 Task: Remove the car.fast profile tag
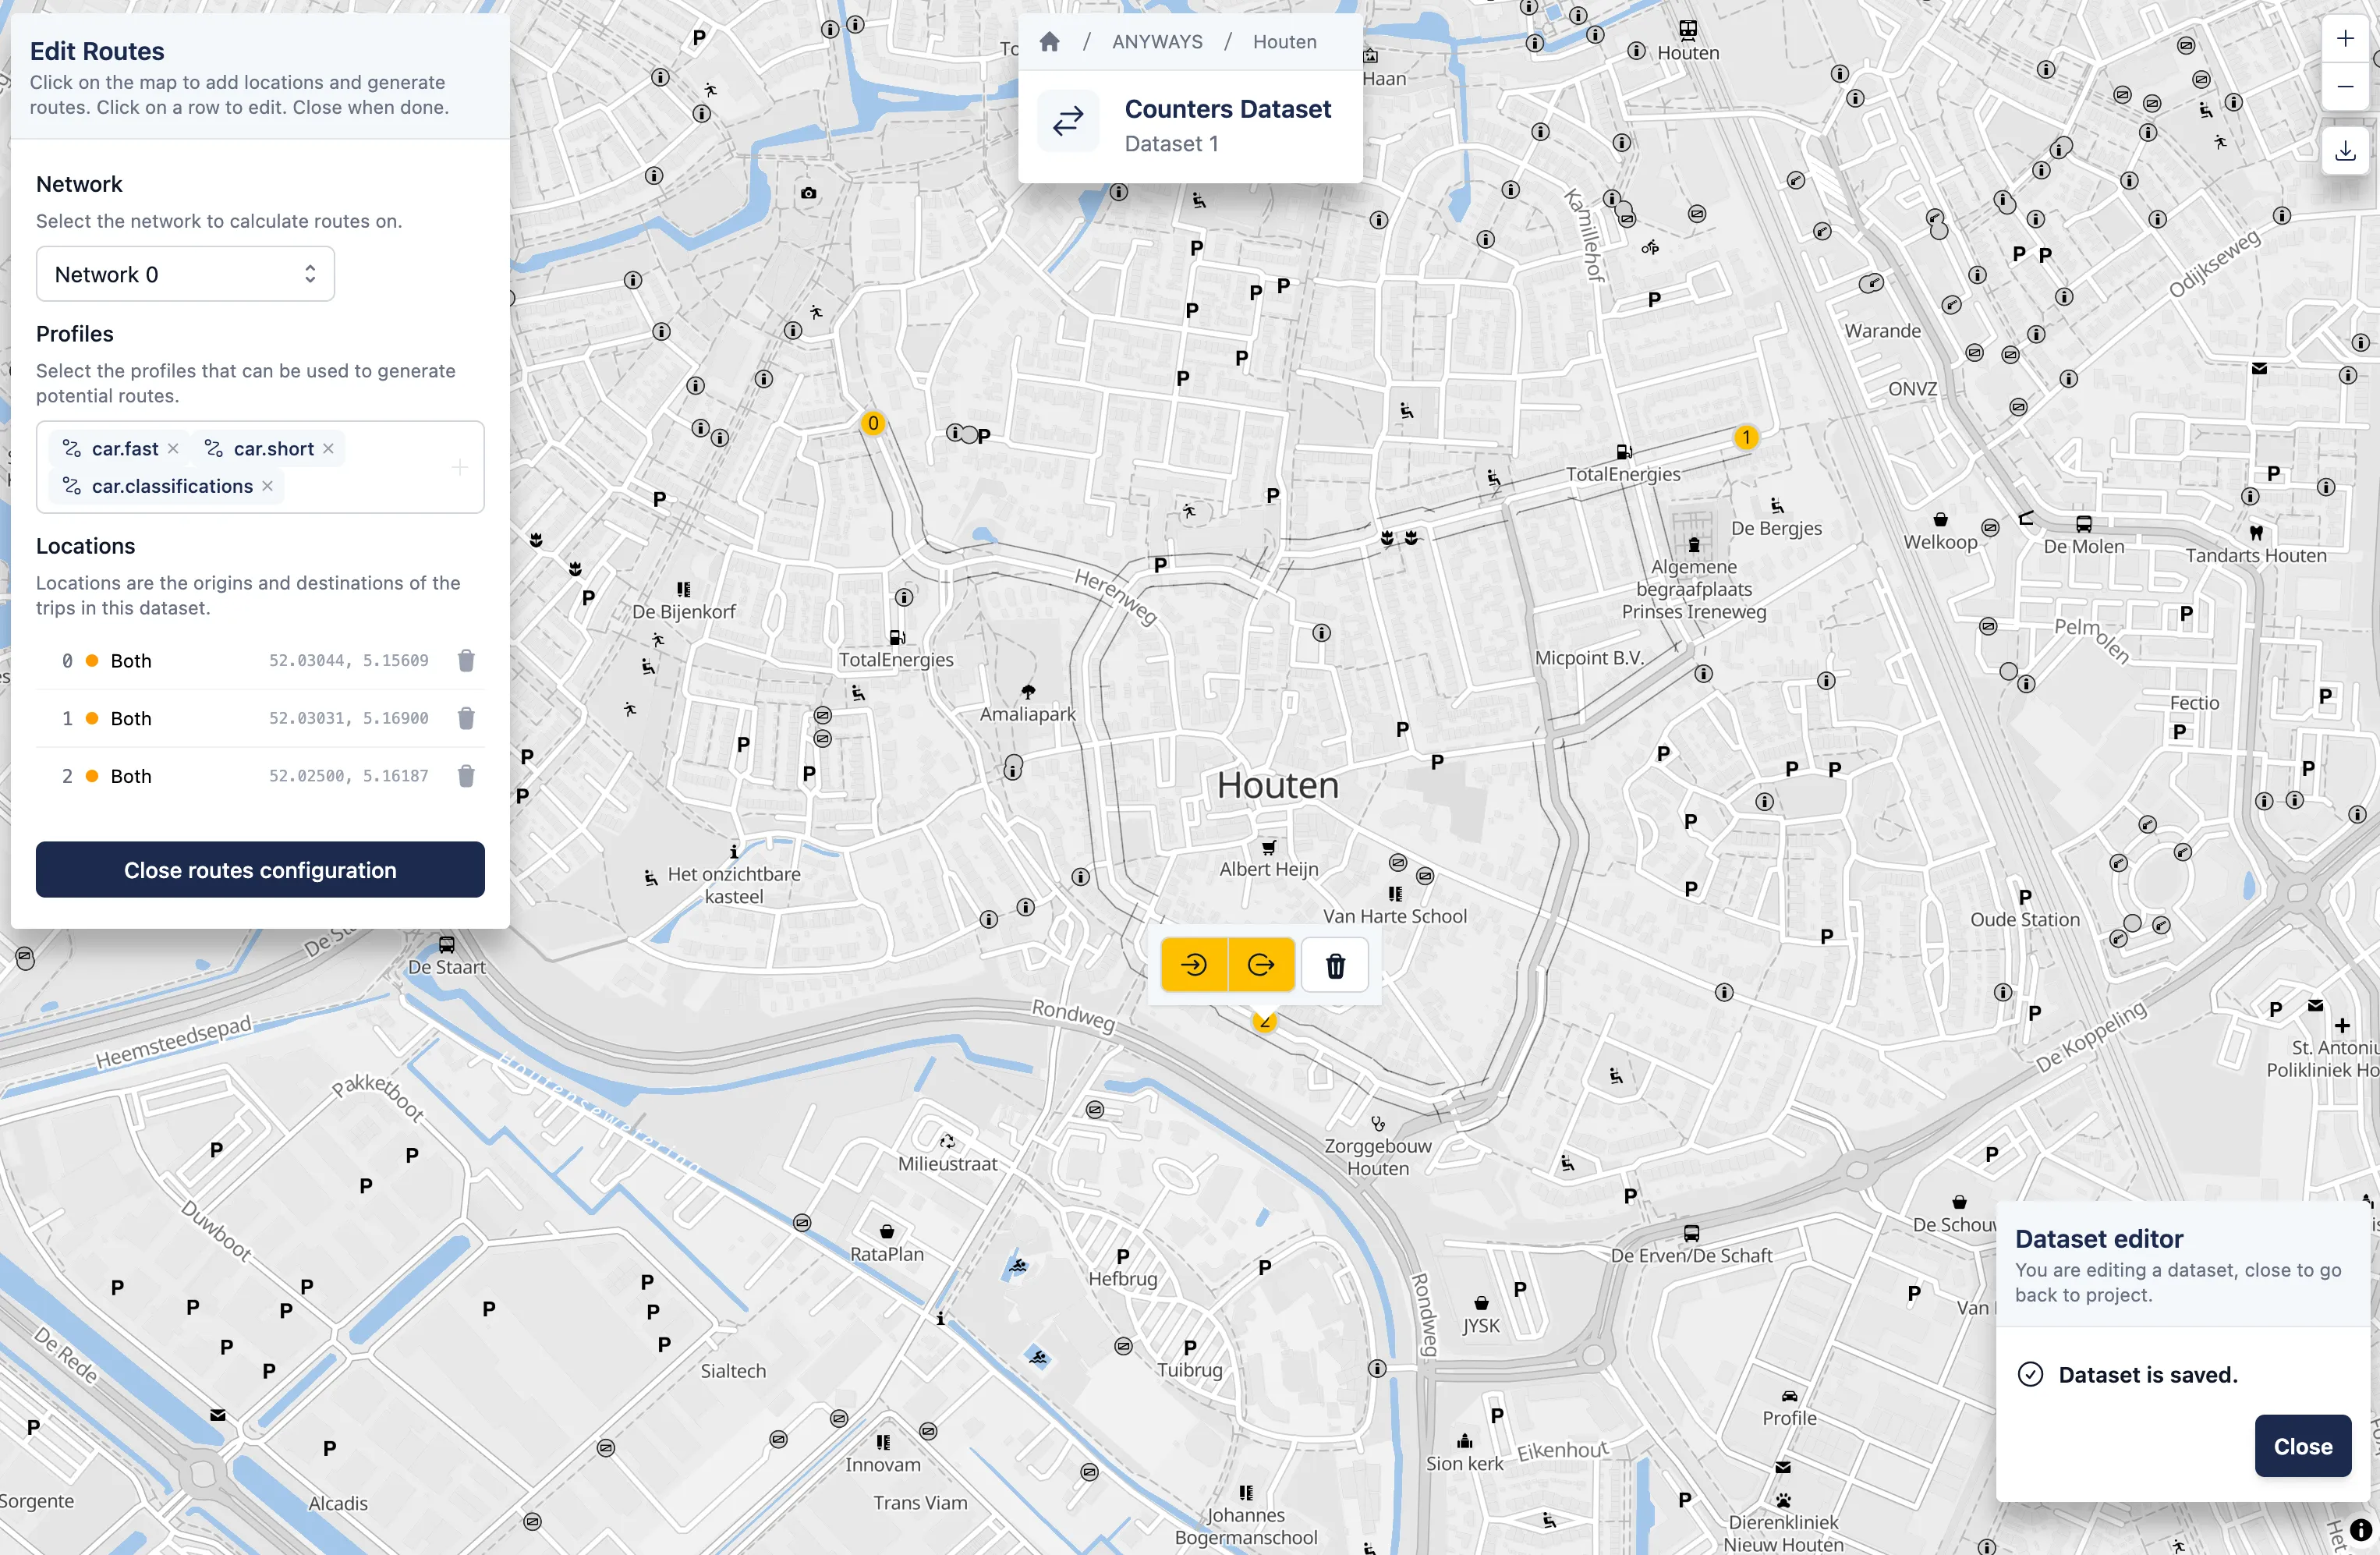173,449
